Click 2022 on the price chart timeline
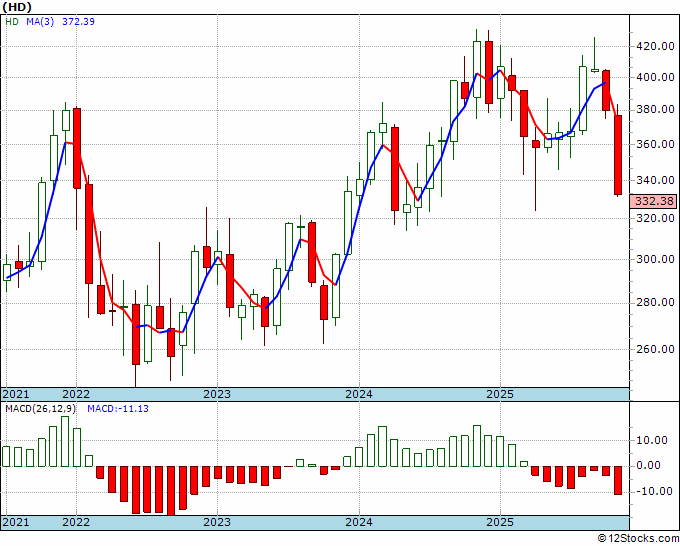 (76, 394)
